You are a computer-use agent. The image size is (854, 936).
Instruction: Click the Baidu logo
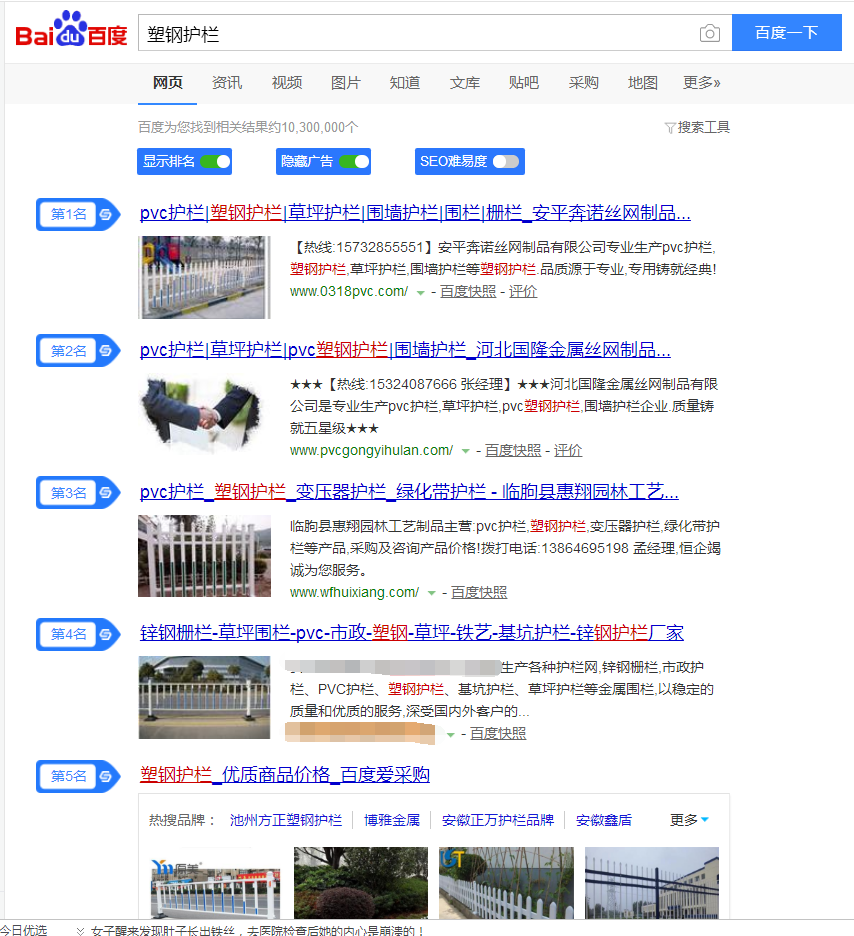(72, 30)
